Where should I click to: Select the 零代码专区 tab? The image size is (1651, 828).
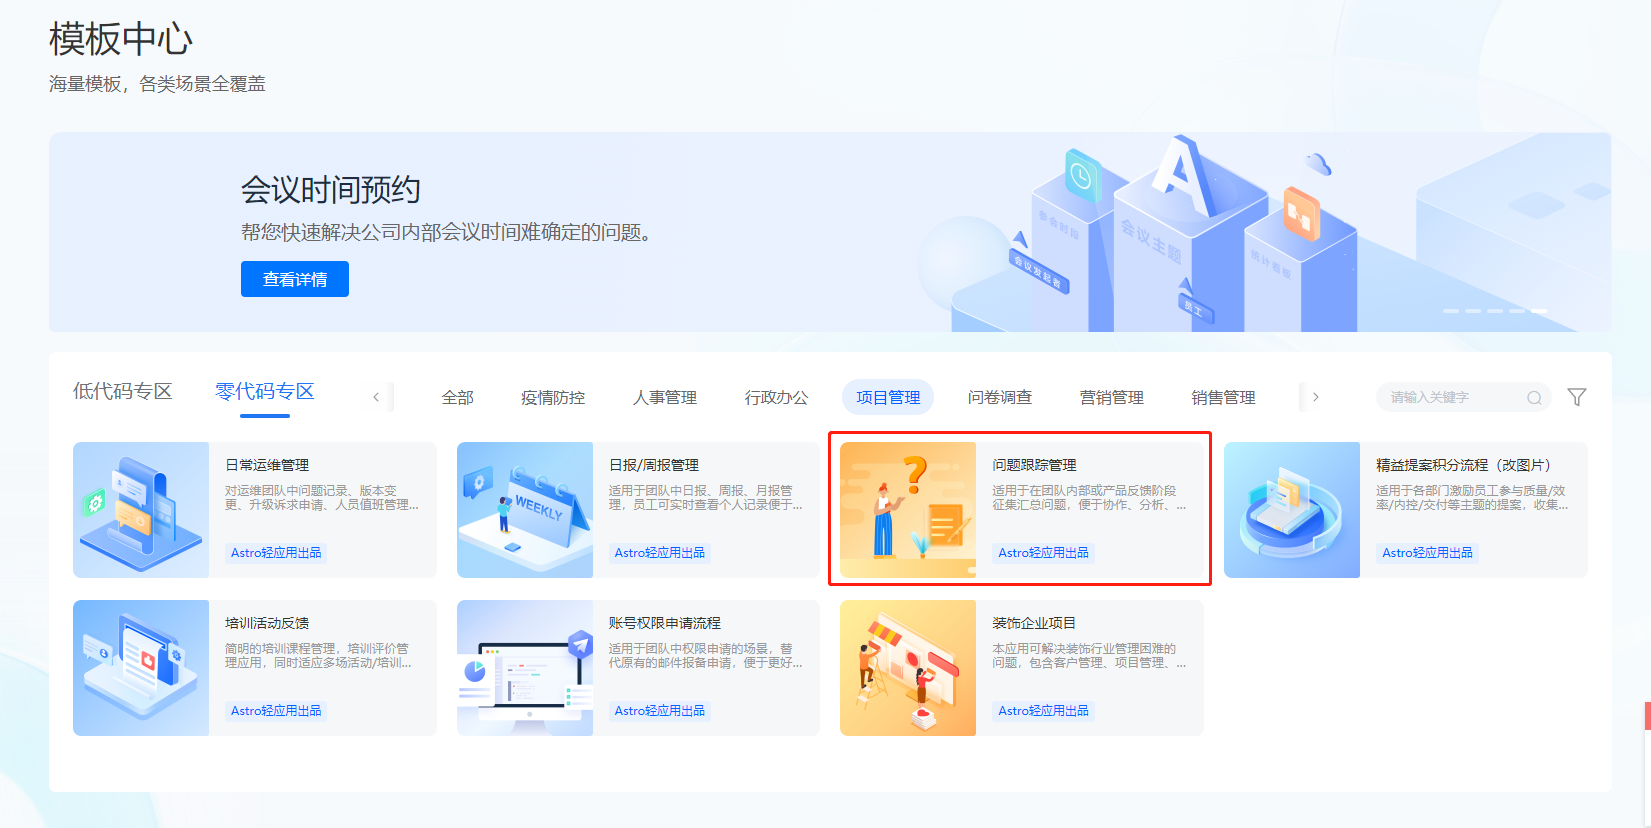point(265,391)
